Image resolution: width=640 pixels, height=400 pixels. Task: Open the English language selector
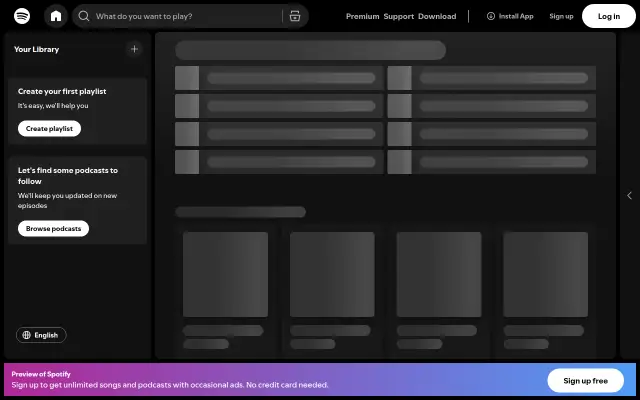tap(41, 335)
